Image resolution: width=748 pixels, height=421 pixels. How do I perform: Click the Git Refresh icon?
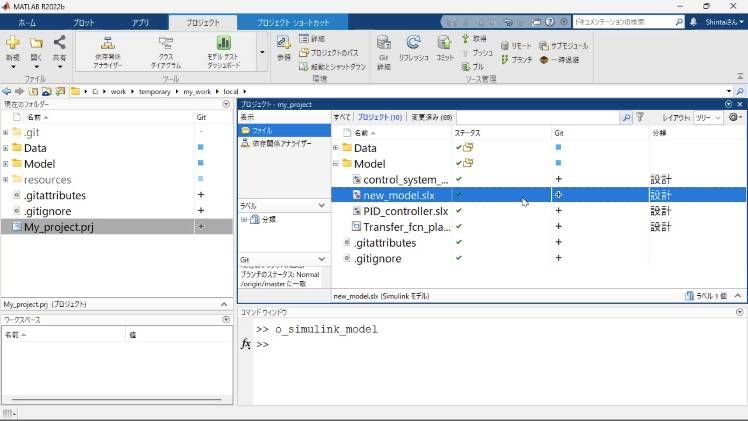tap(413, 48)
